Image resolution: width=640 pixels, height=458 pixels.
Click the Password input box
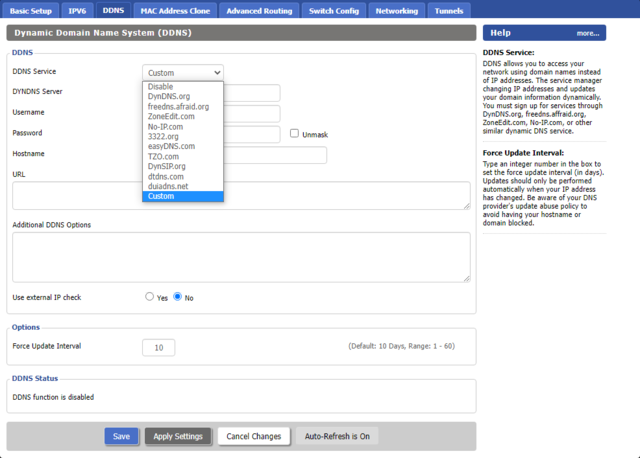point(252,134)
